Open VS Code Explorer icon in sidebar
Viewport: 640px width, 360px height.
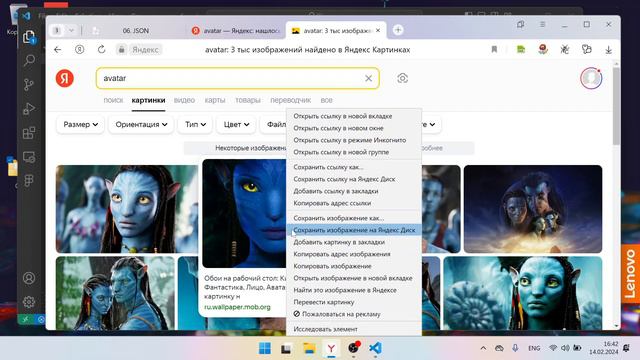coord(29,37)
